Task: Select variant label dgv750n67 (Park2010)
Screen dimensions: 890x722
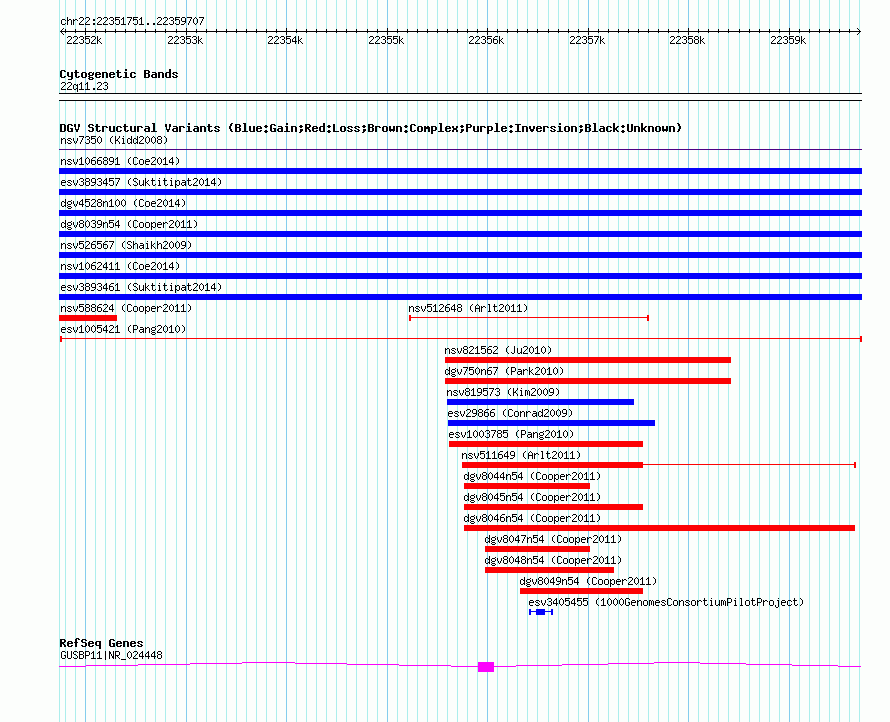Action: coord(504,371)
